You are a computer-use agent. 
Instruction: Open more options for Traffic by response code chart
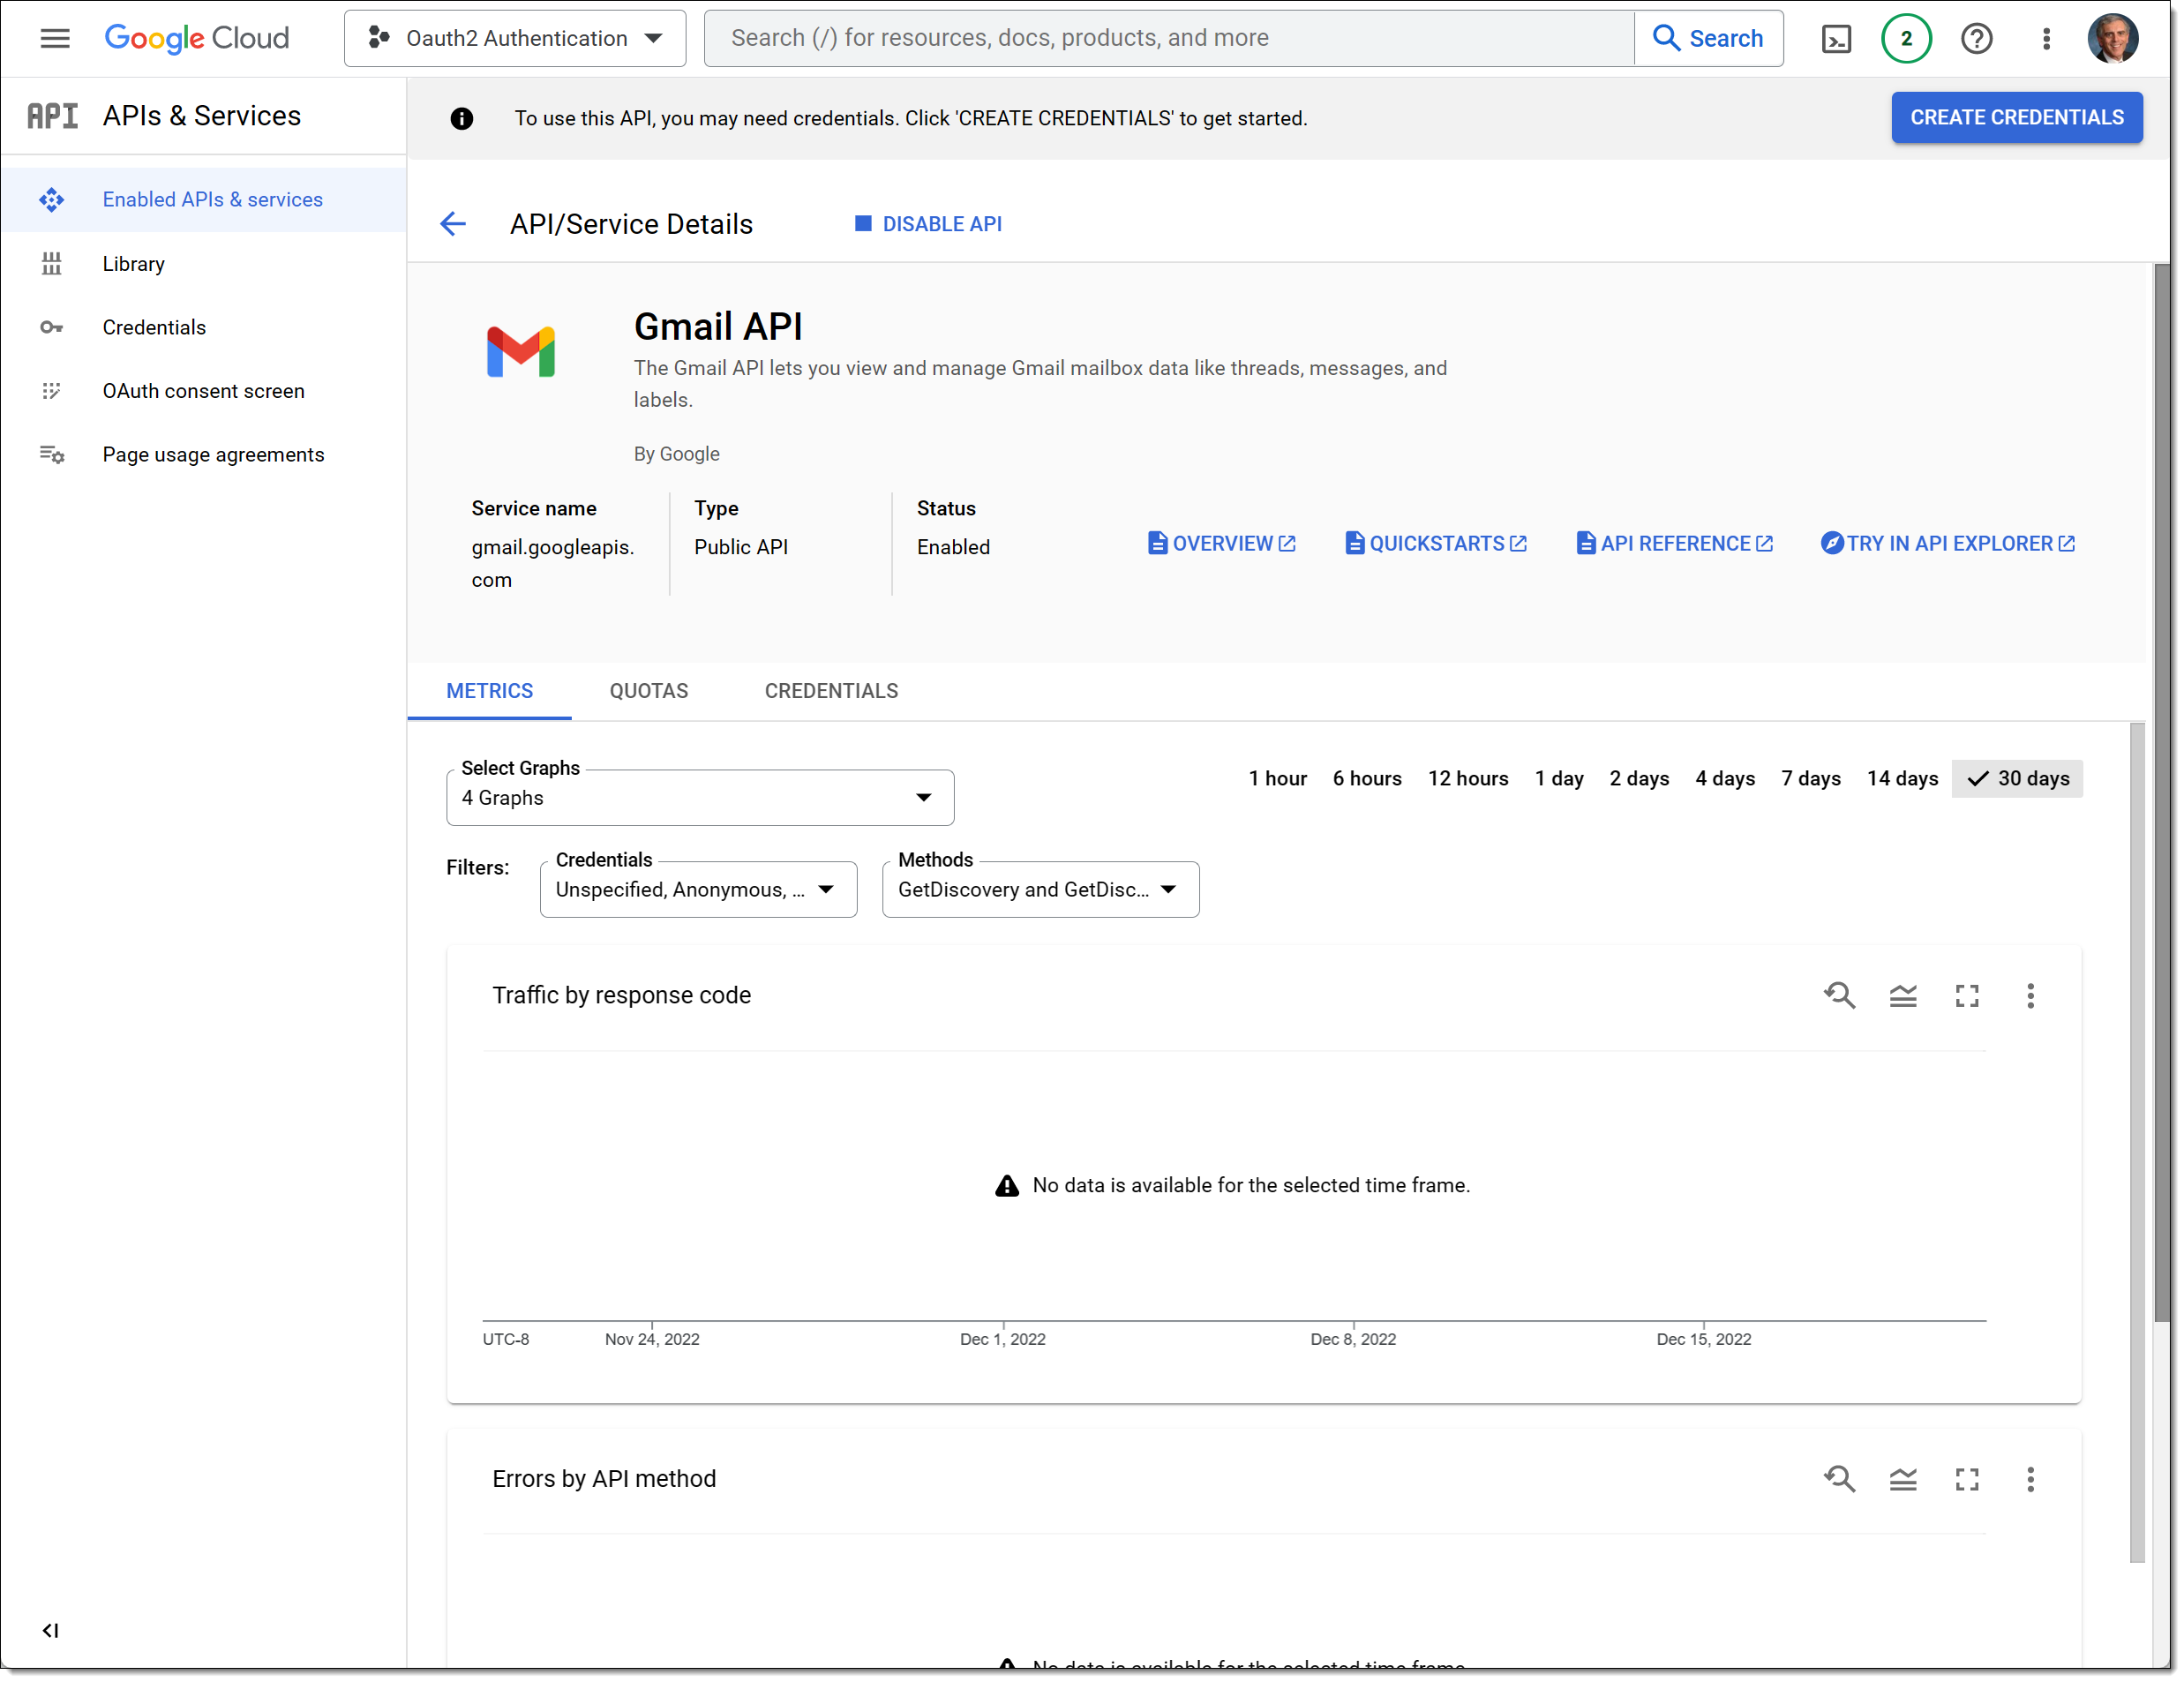click(x=2029, y=995)
